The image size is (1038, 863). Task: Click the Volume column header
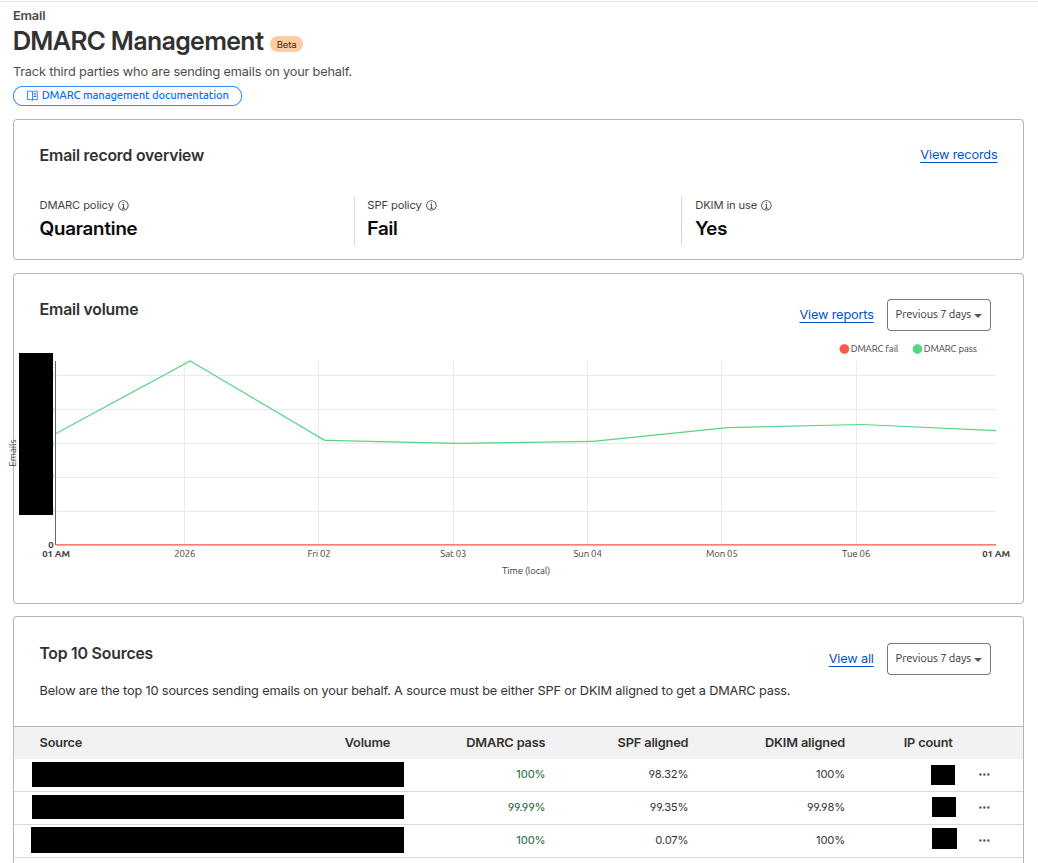click(x=367, y=743)
